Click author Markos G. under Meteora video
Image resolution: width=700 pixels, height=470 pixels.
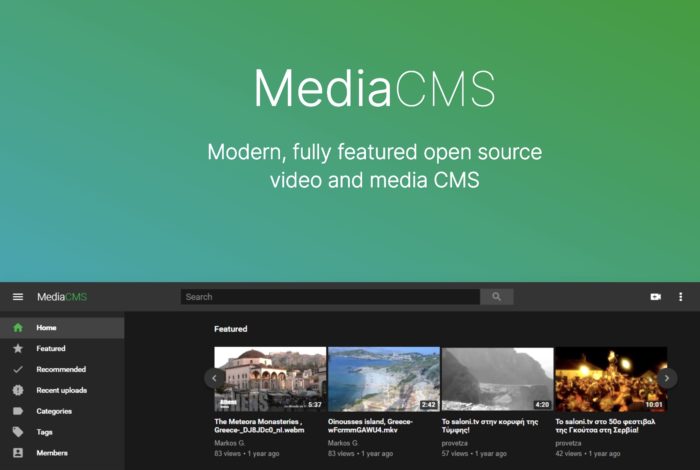229,443
